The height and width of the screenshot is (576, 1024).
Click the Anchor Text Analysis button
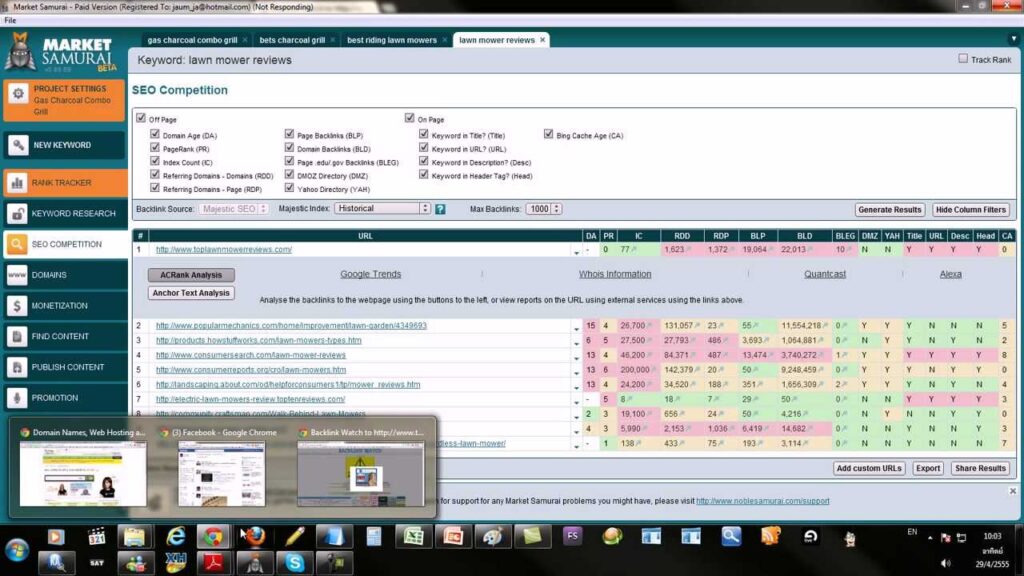coord(191,293)
